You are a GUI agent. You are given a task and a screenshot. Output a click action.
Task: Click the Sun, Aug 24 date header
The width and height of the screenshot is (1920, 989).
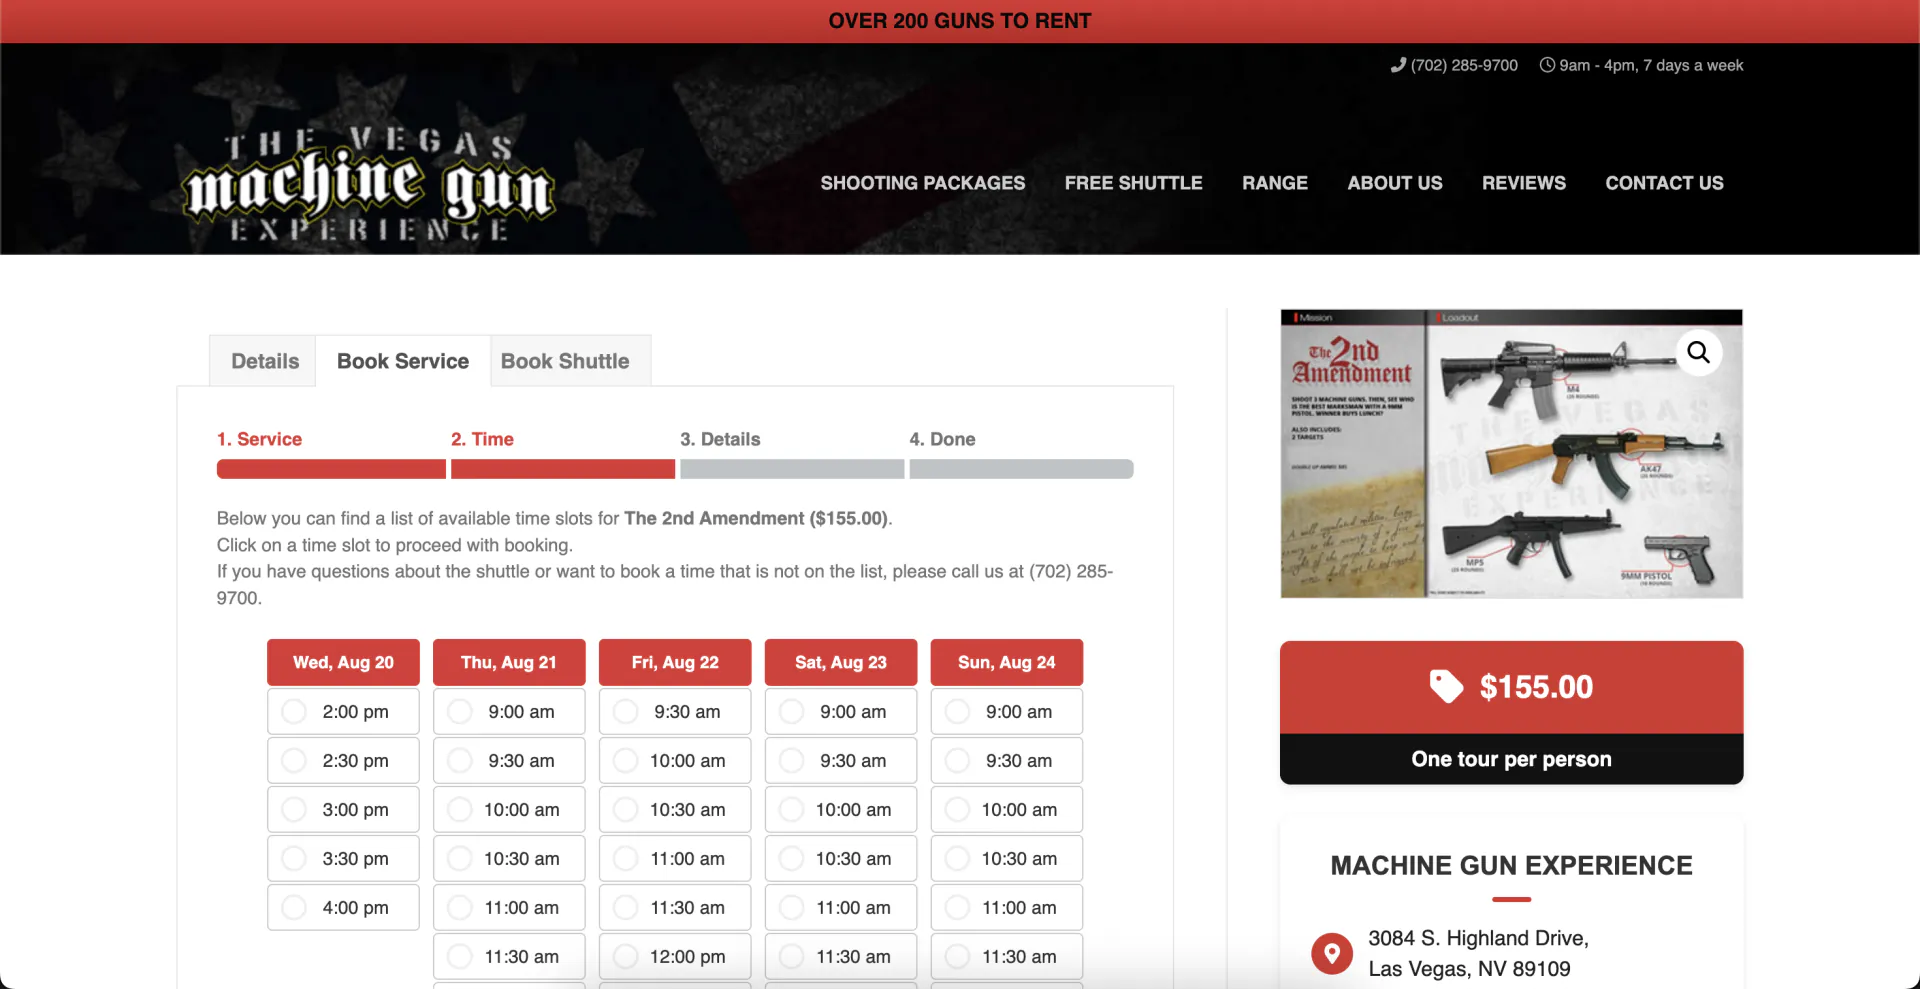click(x=1007, y=662)
